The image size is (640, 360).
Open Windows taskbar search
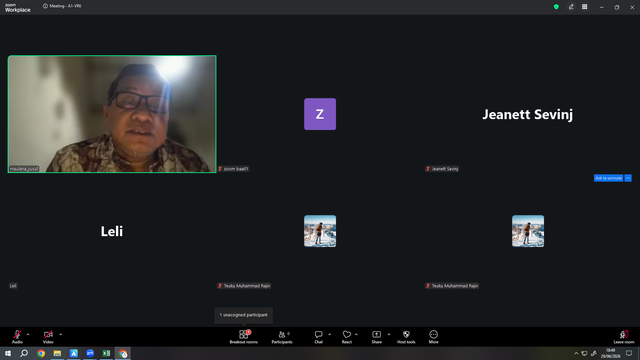pos(24,353)
